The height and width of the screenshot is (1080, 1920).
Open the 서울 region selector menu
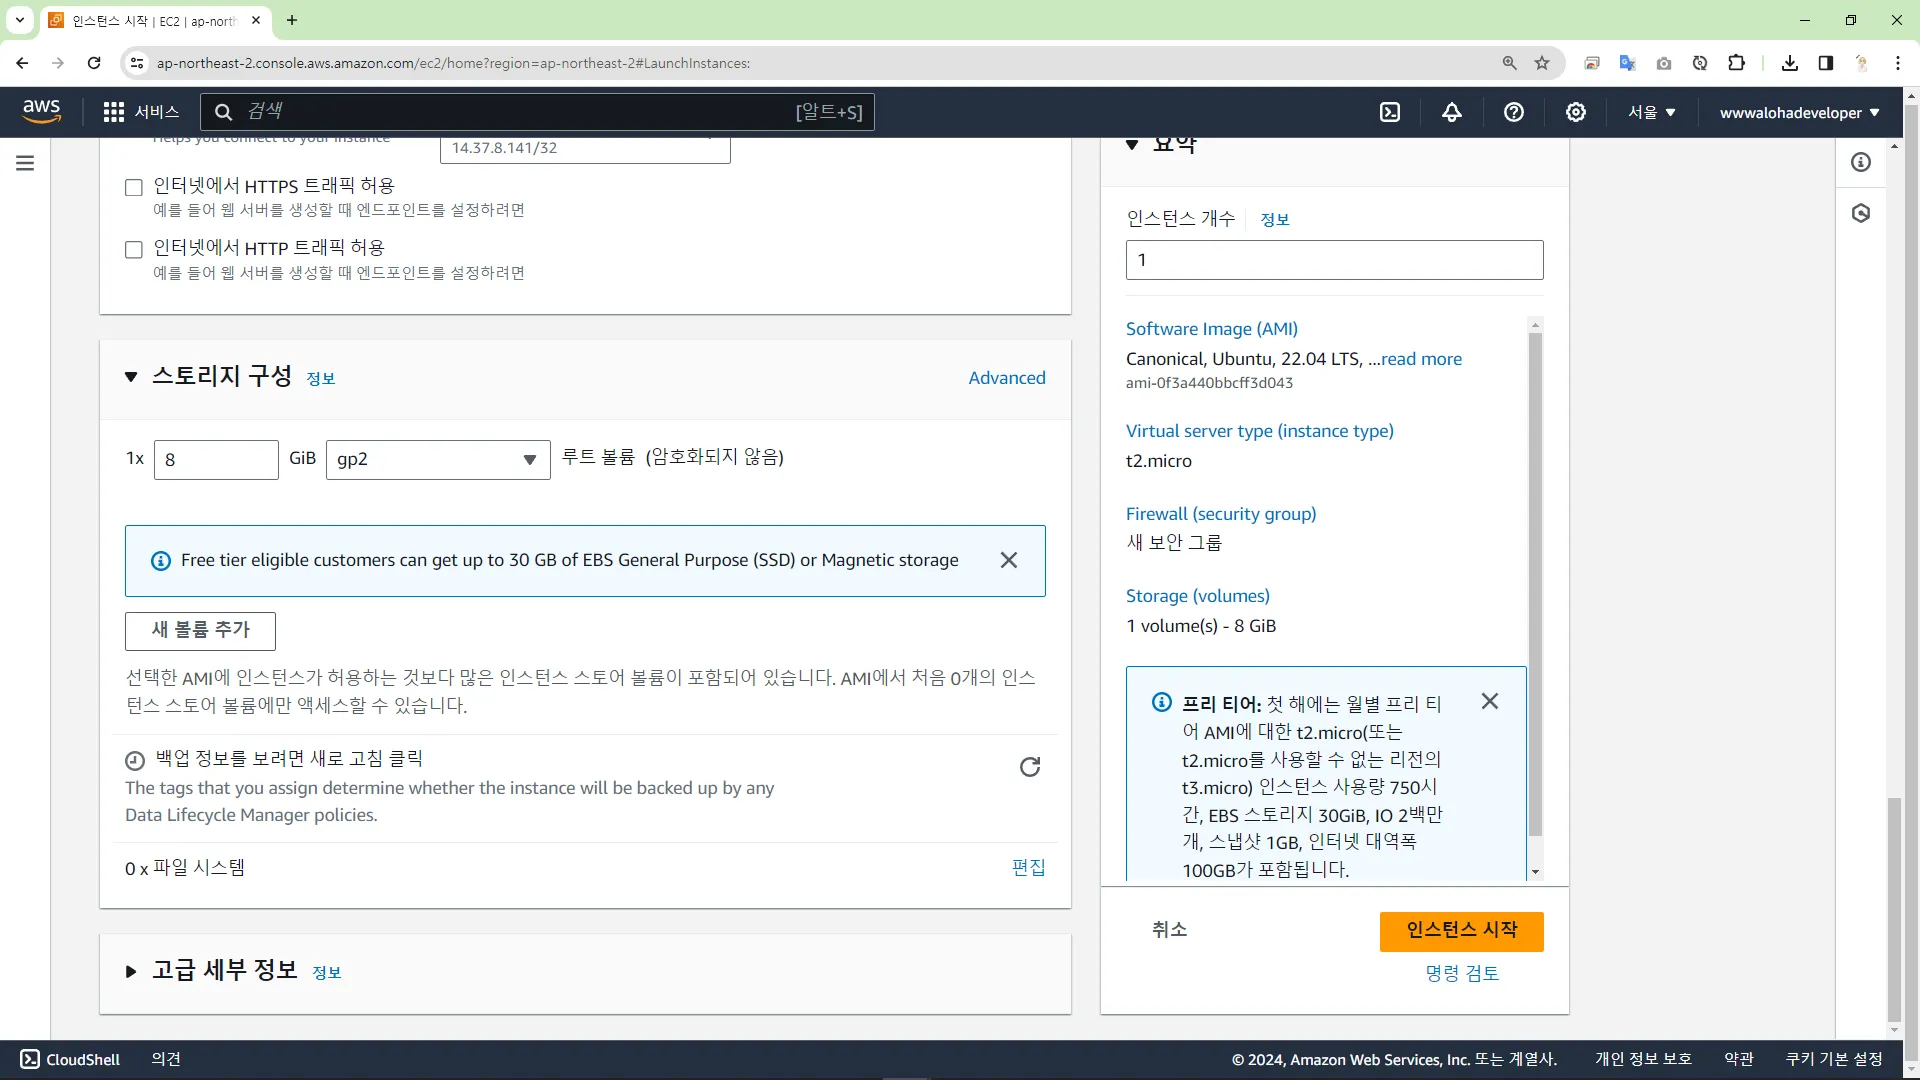[x=1651, y=112]
